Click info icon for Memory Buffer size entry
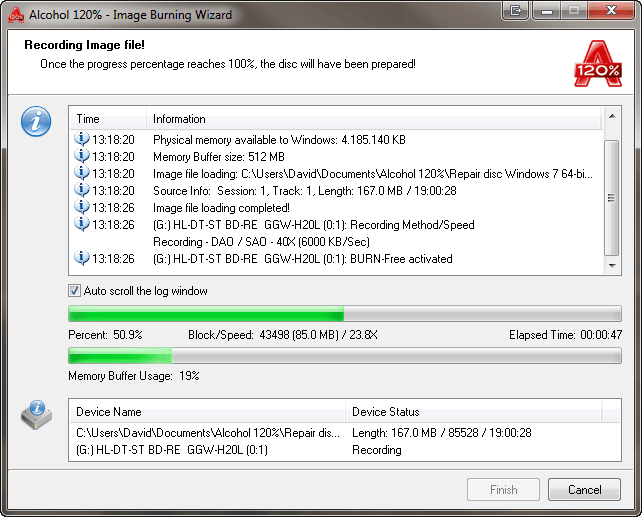 point(81,156)
